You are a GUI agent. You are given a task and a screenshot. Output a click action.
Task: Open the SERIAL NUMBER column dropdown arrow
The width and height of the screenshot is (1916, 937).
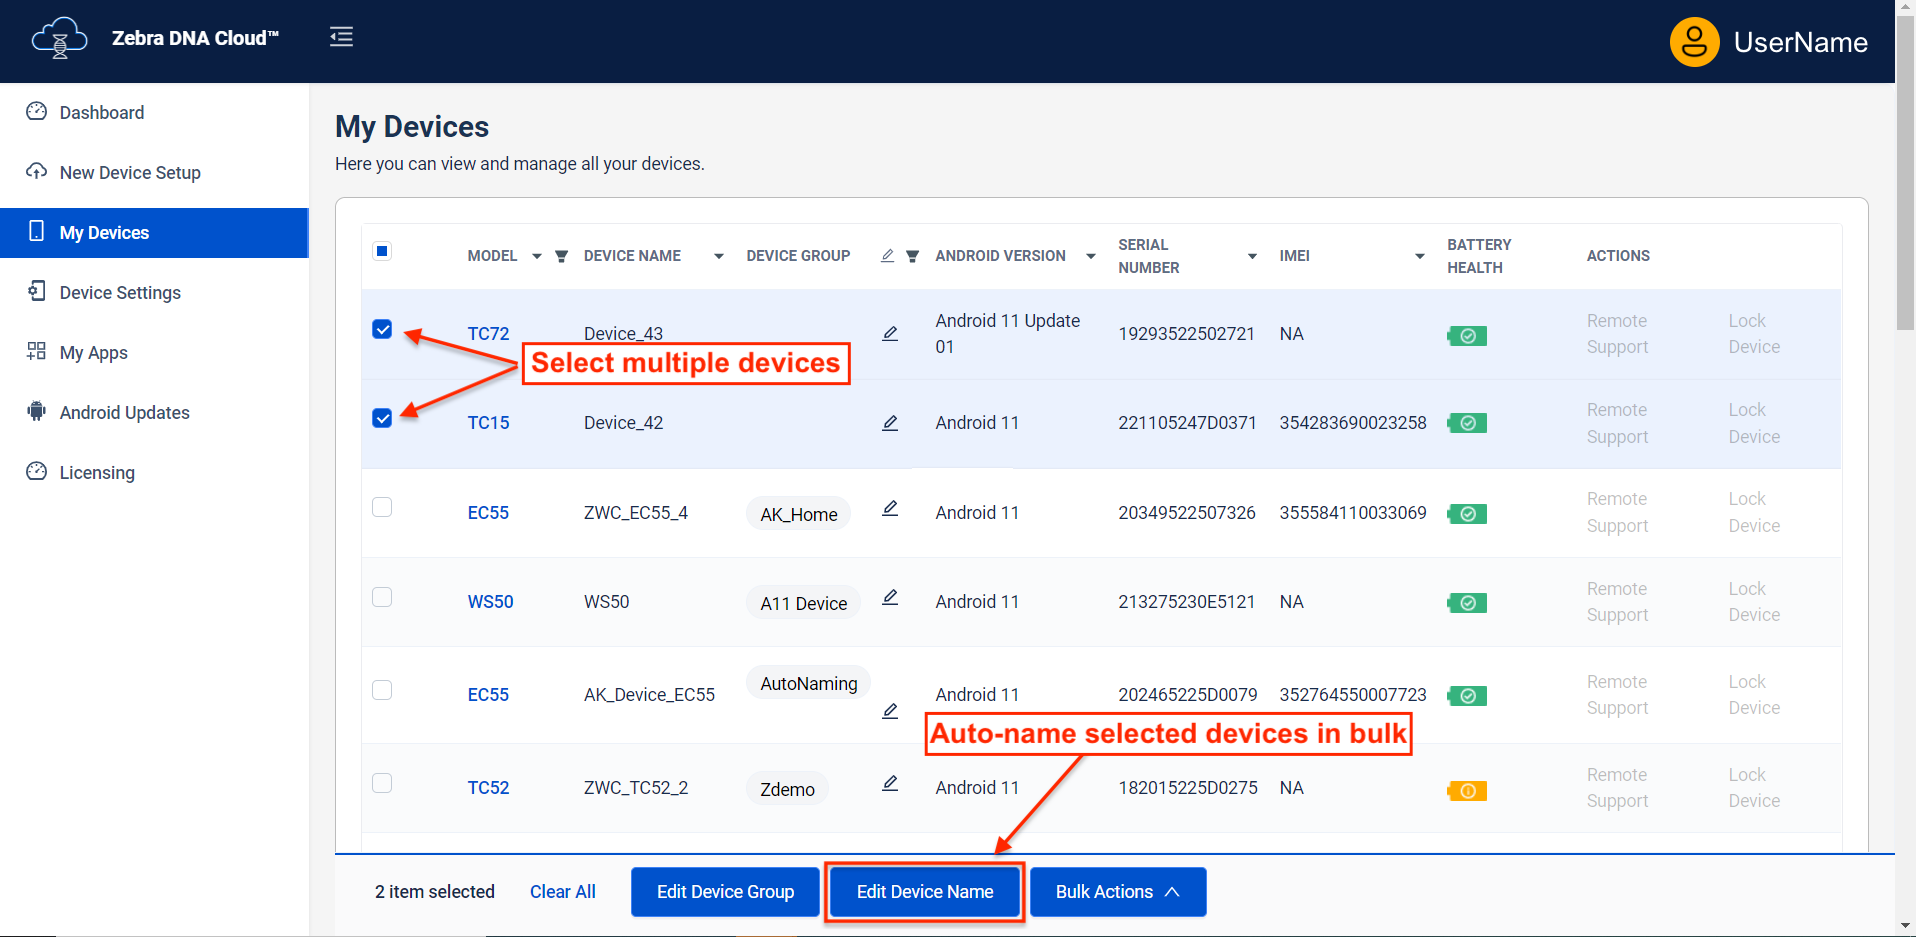1252,257
